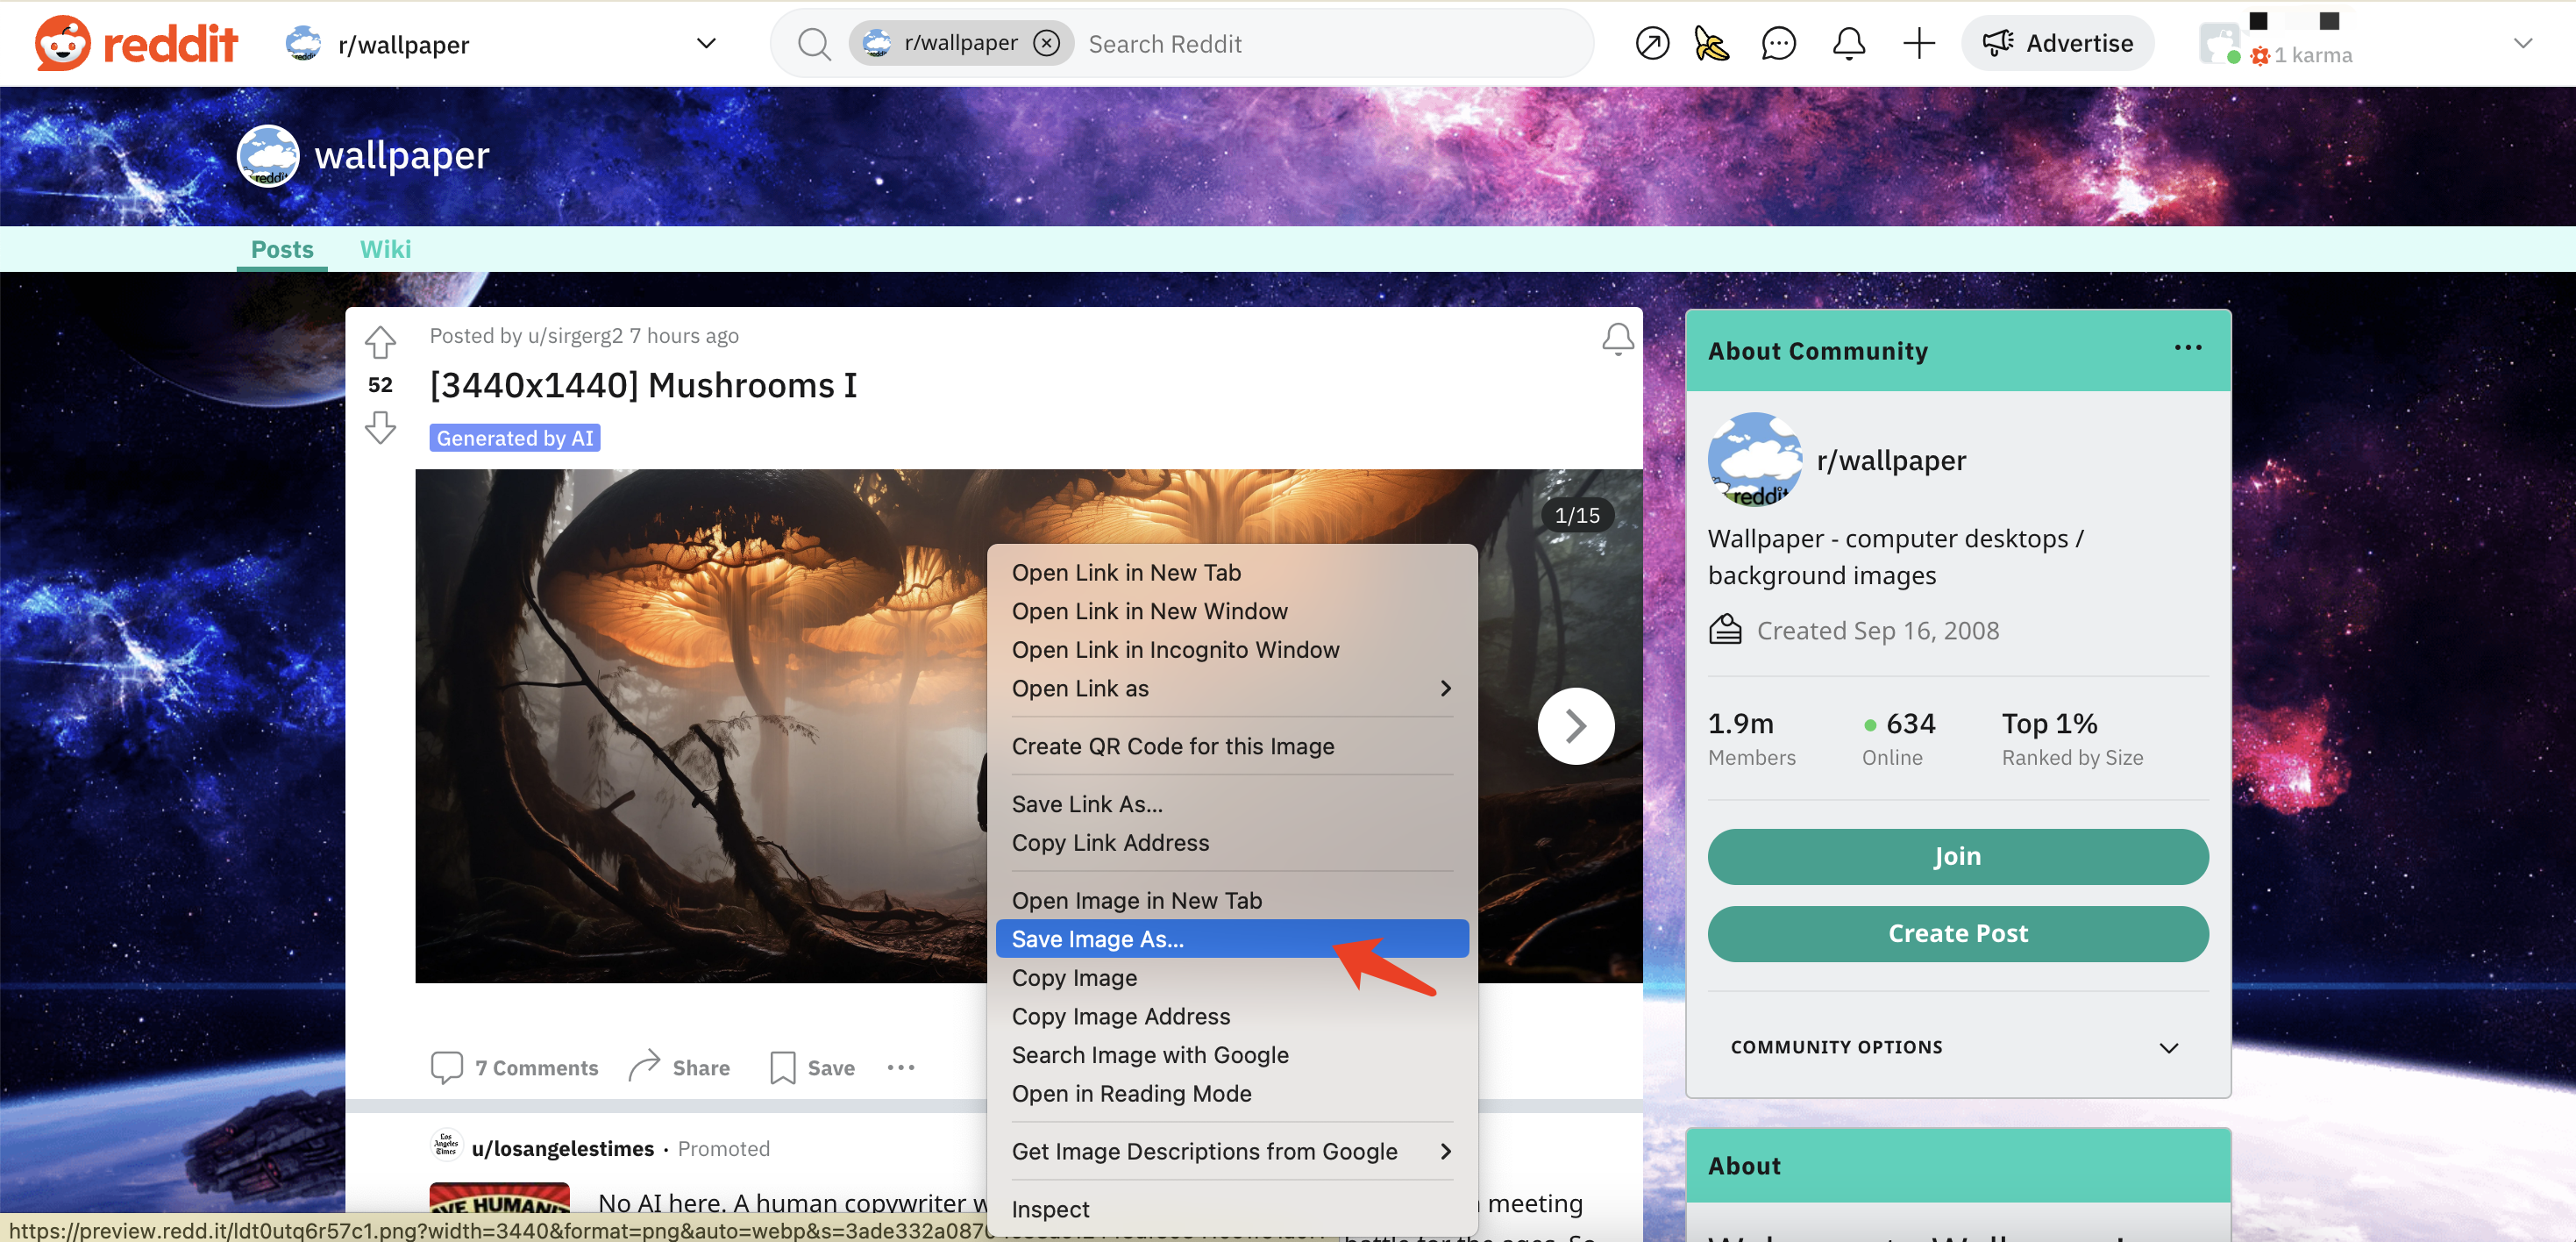The height and width of the screenshot is (1242, 2576).
Task: Open the Wiki tab
Action: tap(386, 248)
